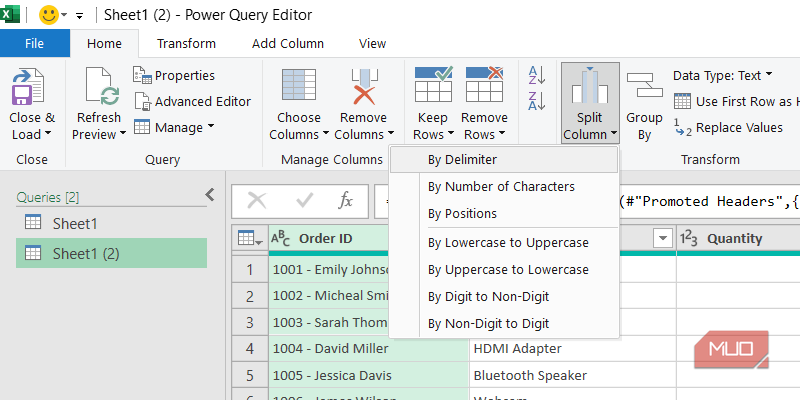Select the Sheet1 (2) query
800x400 pixels.
point(111,254)
